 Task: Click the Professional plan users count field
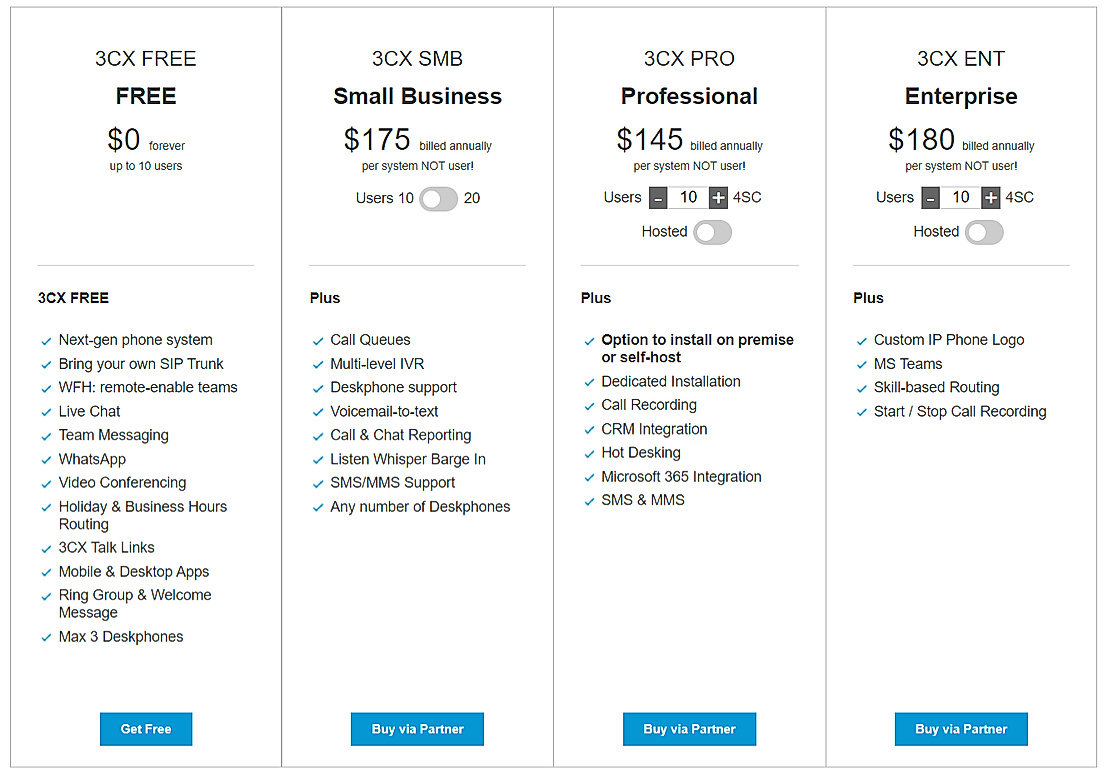[688, 197]
